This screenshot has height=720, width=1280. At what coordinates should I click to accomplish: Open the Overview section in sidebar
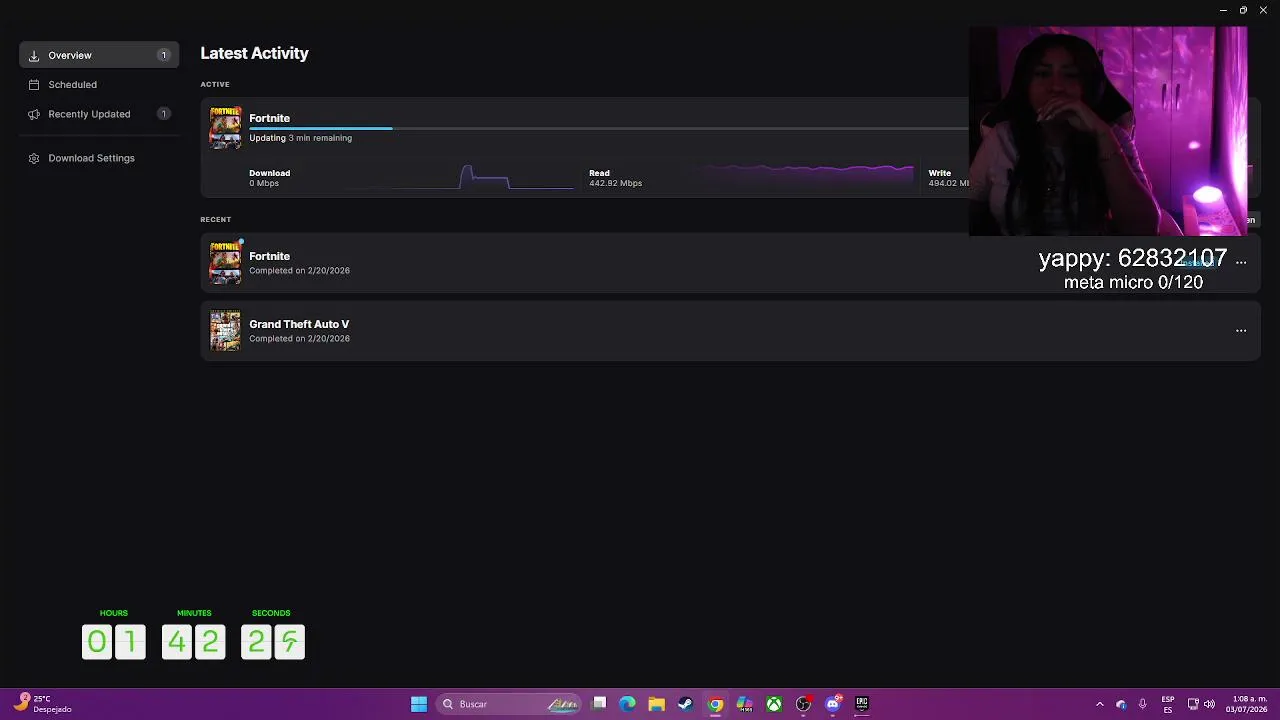click(99, 55)
